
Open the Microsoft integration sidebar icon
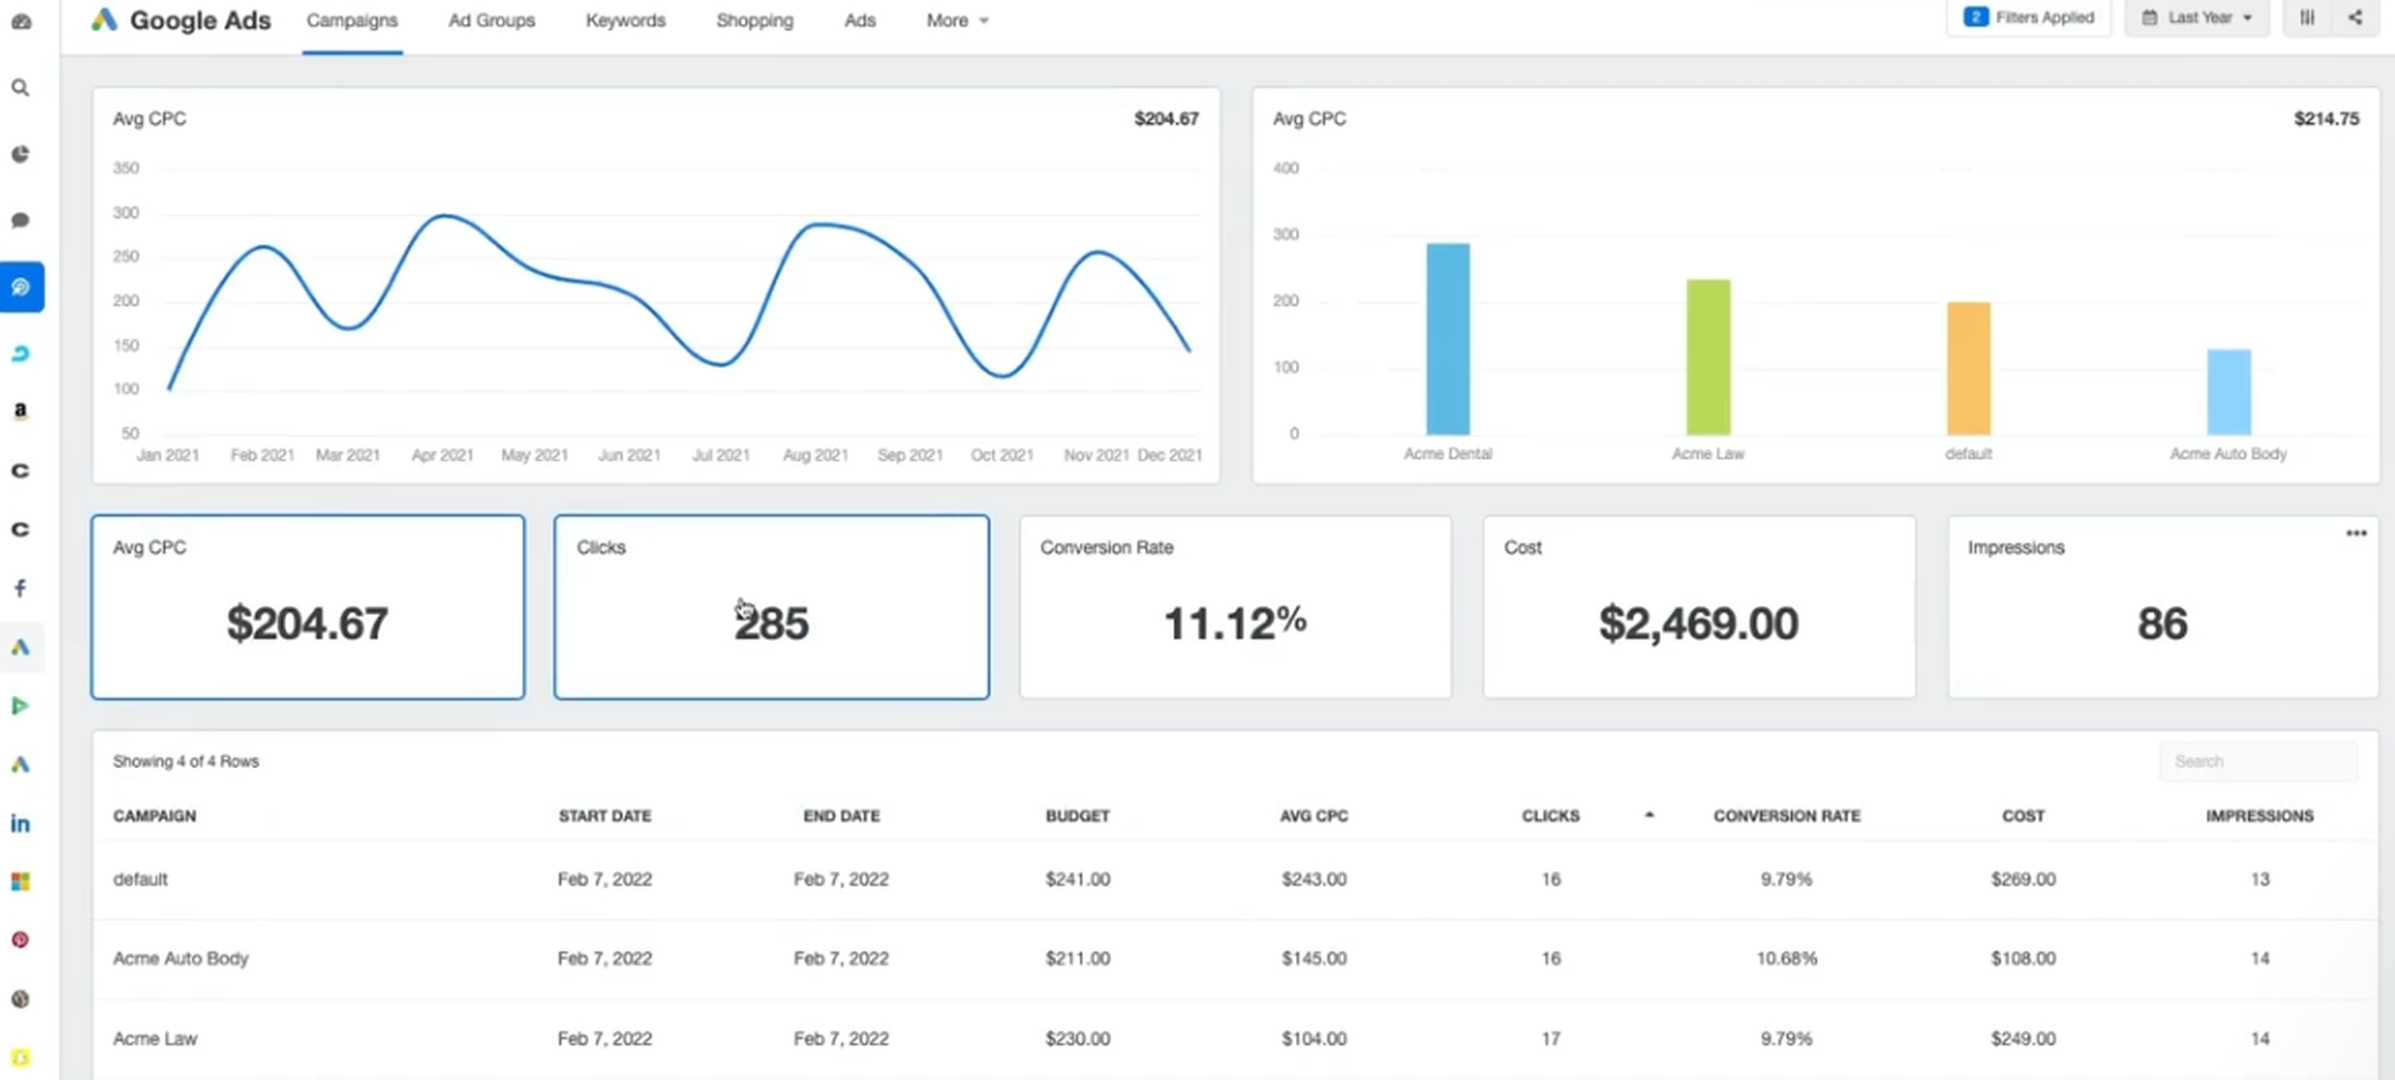pyautogui.click(x=20, y=881)
